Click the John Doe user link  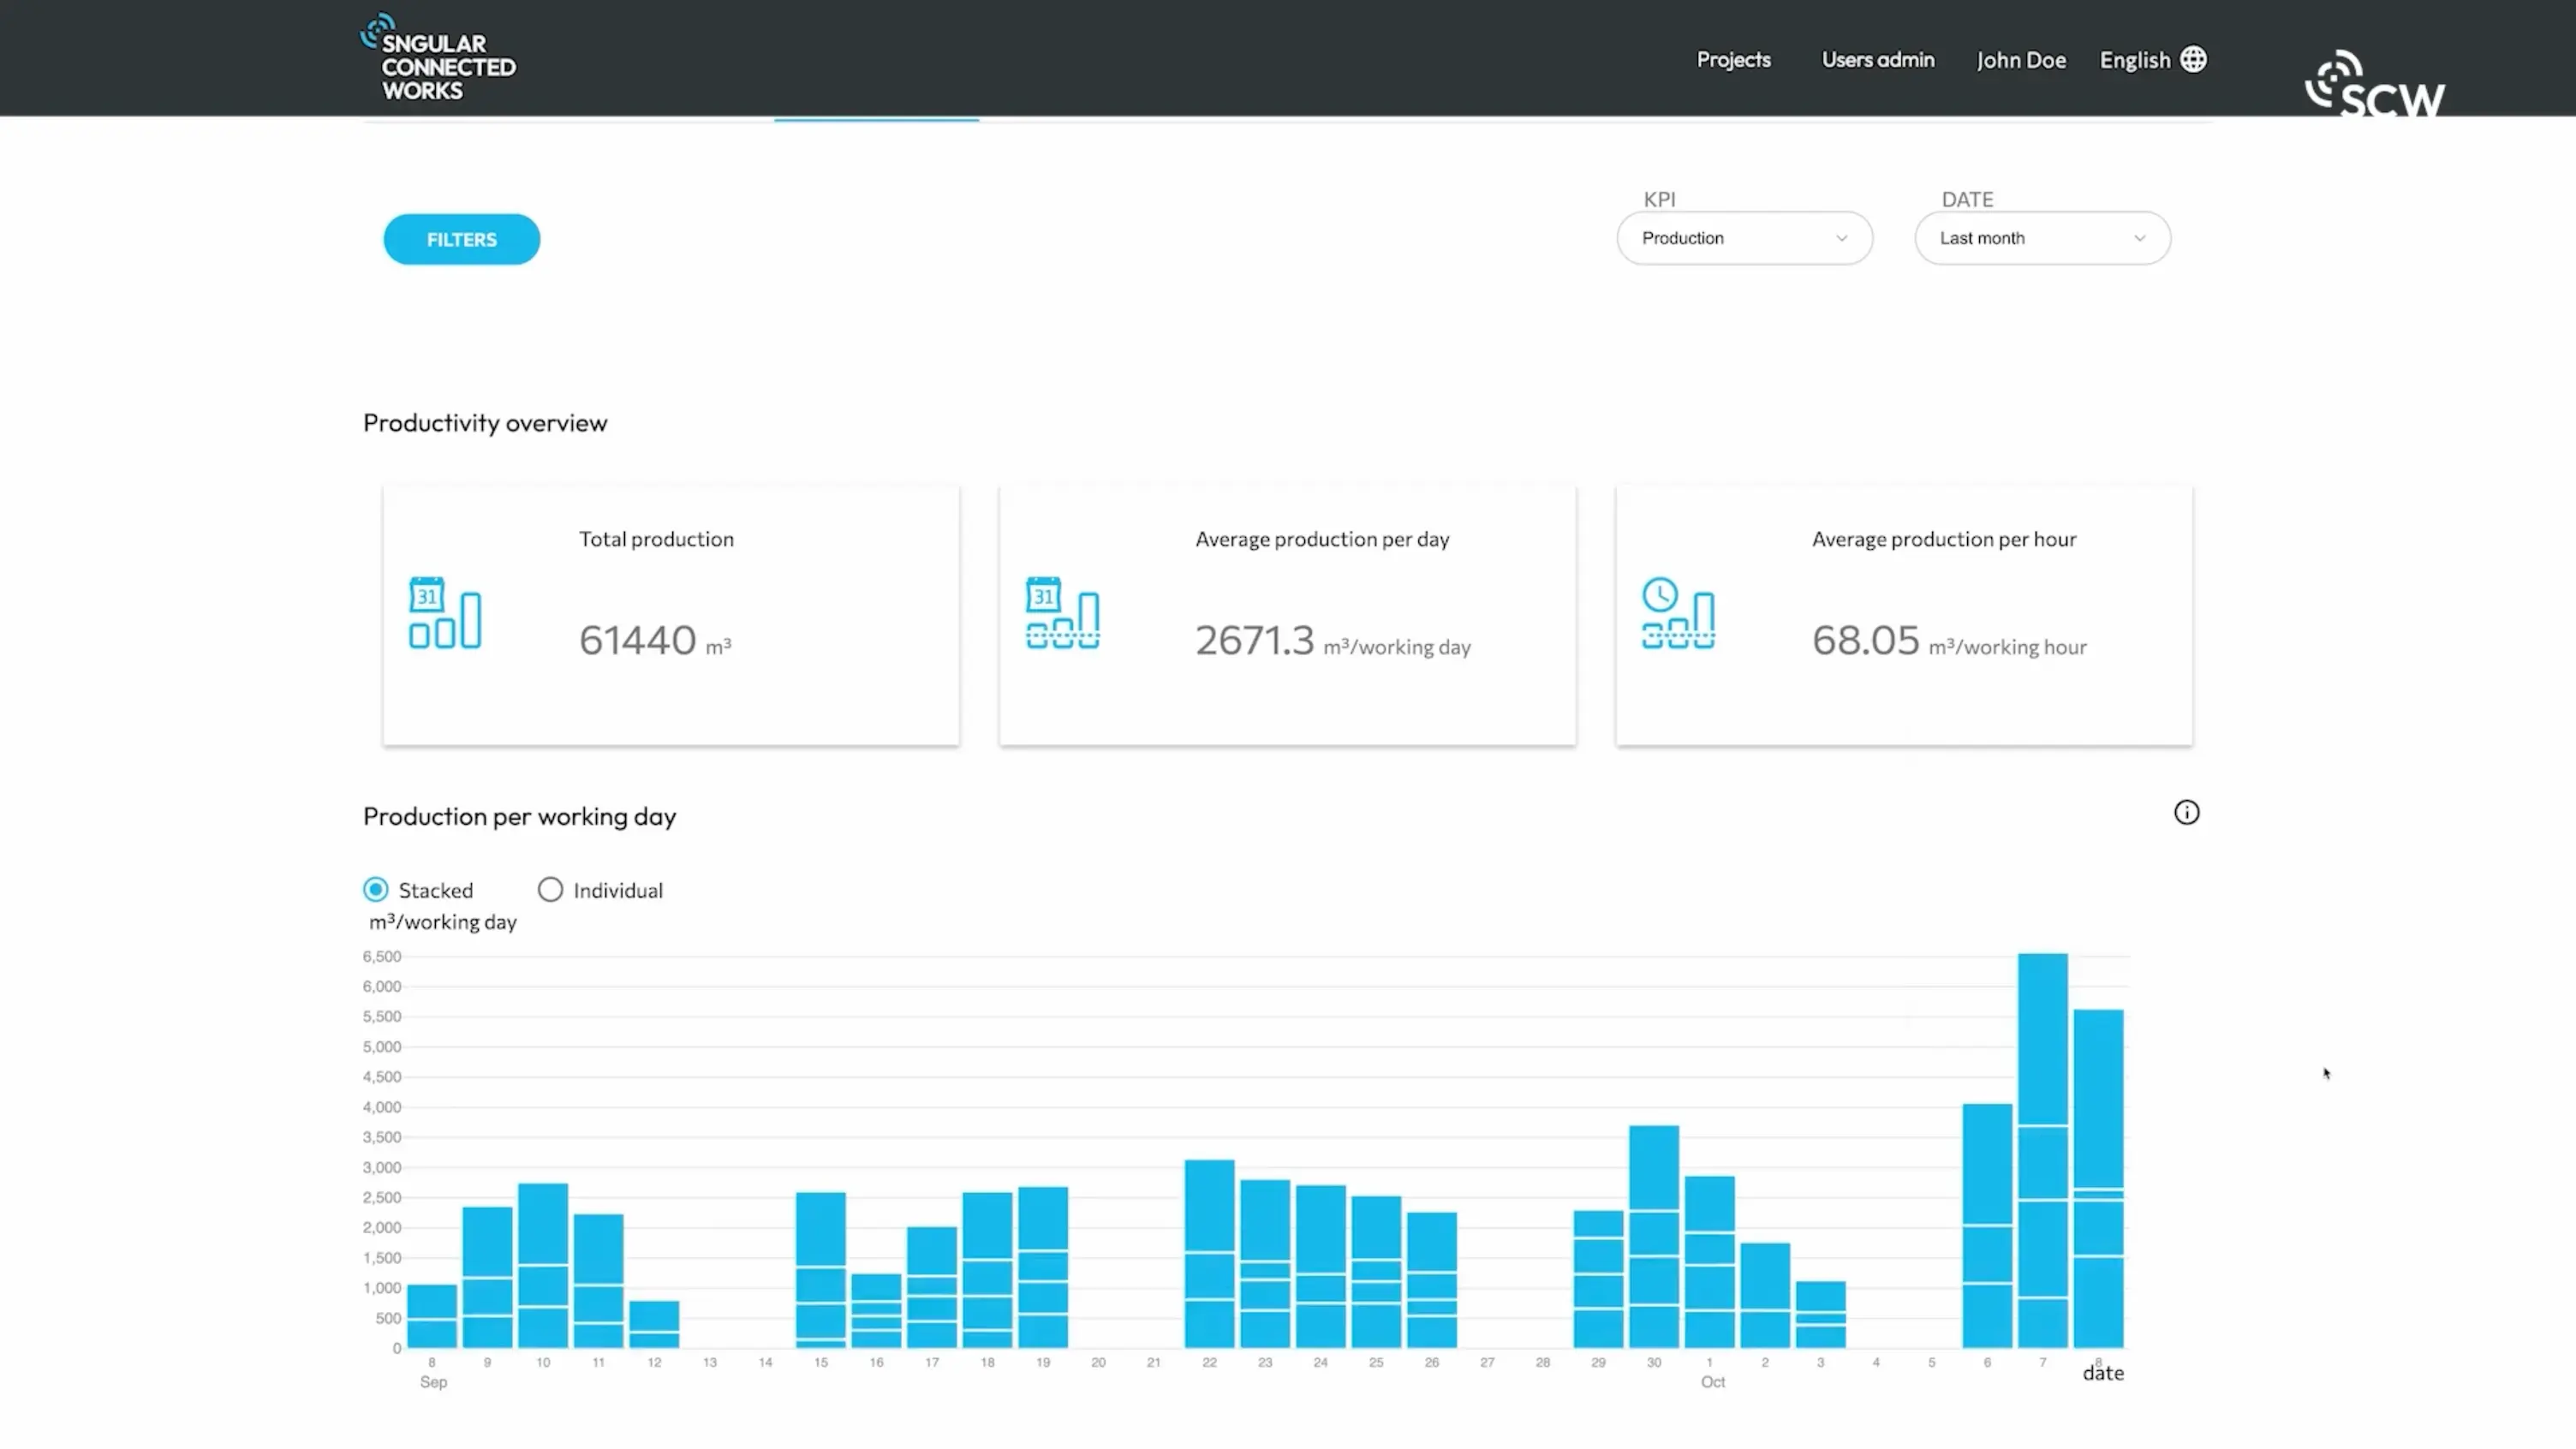(2020, 60)
